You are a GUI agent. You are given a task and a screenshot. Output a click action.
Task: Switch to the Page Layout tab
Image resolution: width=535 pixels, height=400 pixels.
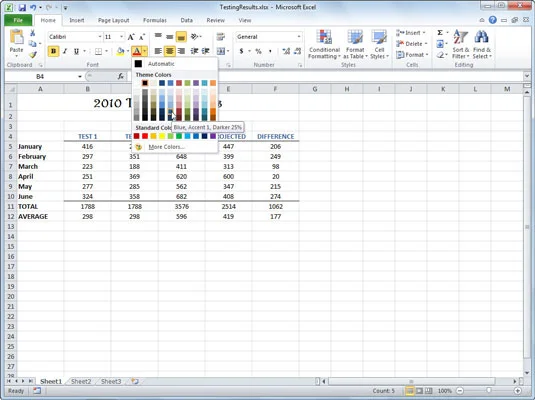click(x=114, y=20)
